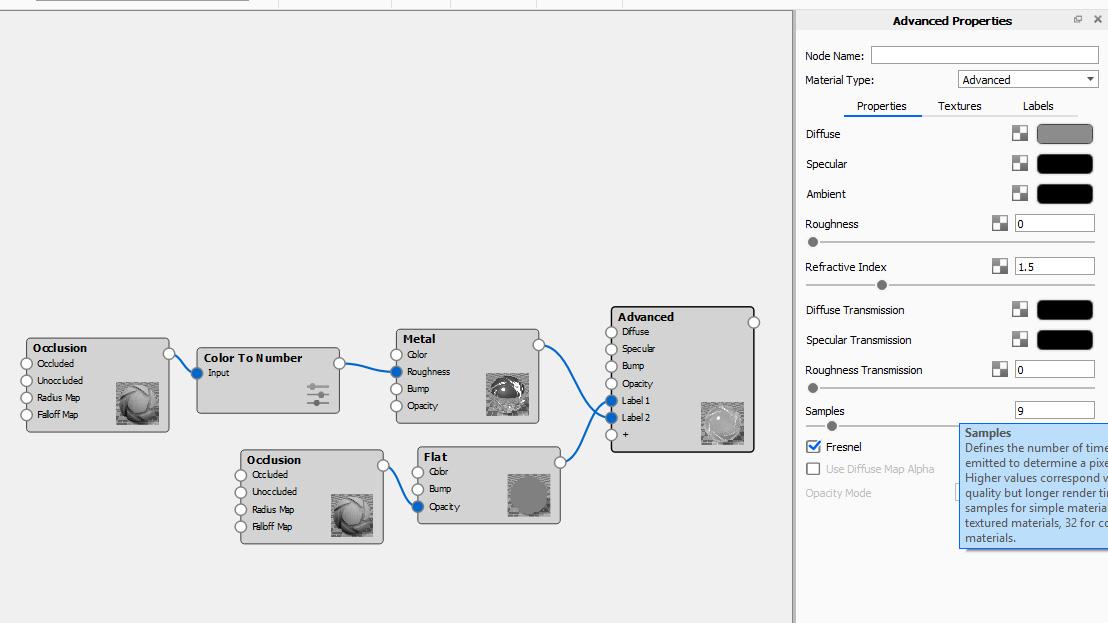Click the Color To Number output socket
Viewport: 1108px width, 623px height.
pos(339,363)
